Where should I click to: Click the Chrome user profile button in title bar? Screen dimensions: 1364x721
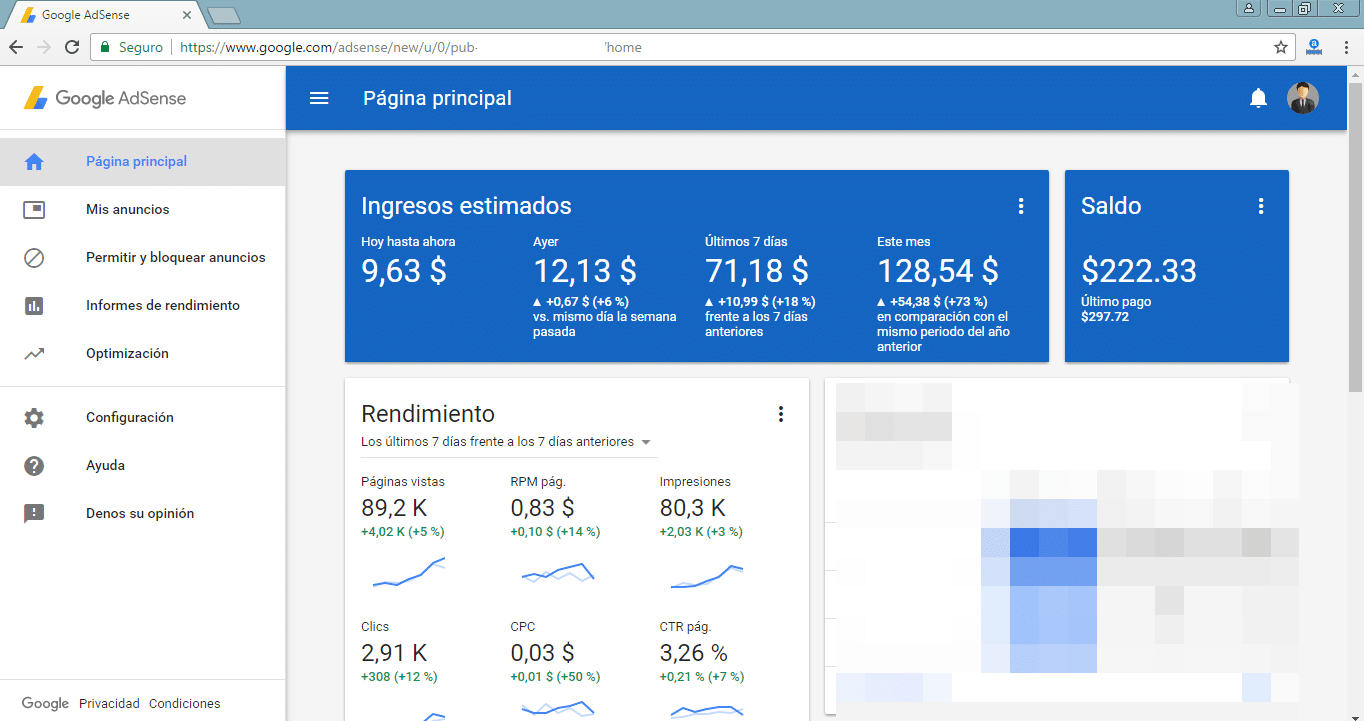coord(1249,9)
